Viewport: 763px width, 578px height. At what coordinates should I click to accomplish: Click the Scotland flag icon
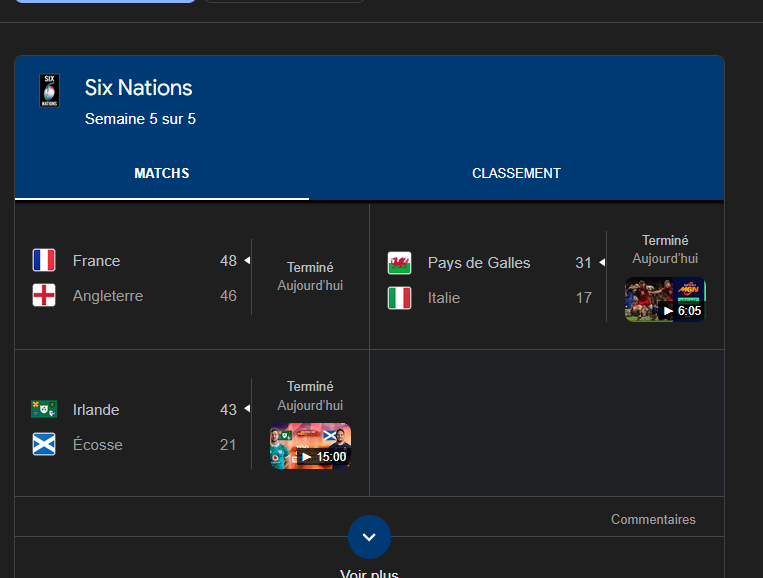pyautogui.click(x=44, y=445)
